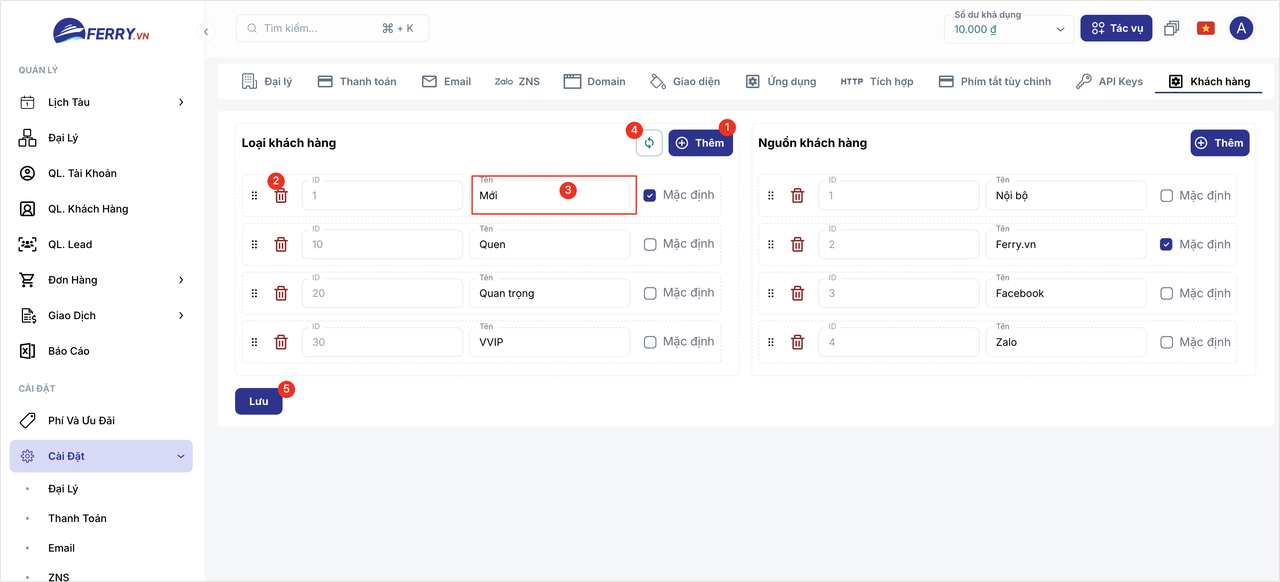The image size is (1280, 582).
Task: Open the copy windows icon in header
Action: [x=1172, y=28]
